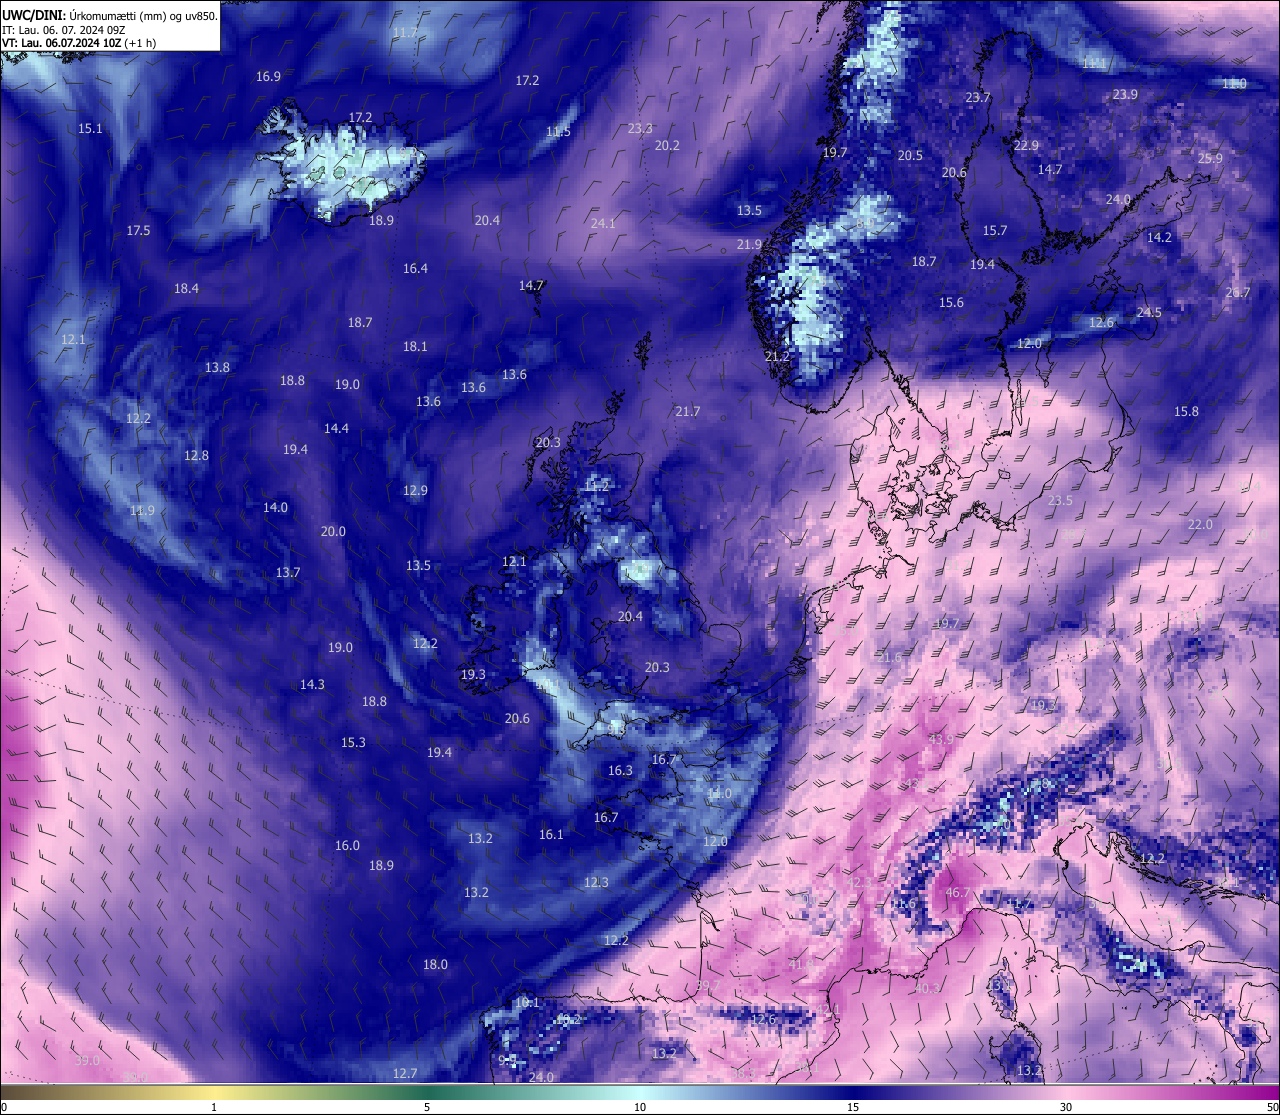
Task: Click the 18.1 value on the map
Action: tap(415, 346)
